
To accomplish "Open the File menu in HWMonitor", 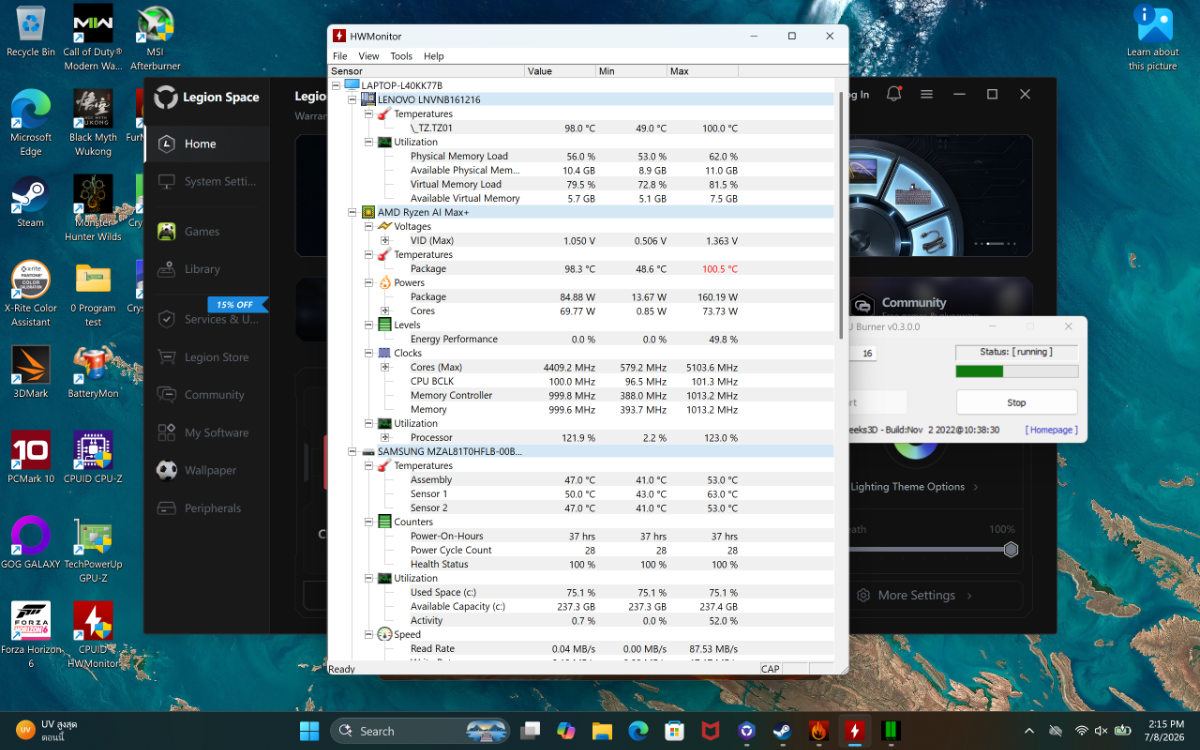I will point(340,56).
